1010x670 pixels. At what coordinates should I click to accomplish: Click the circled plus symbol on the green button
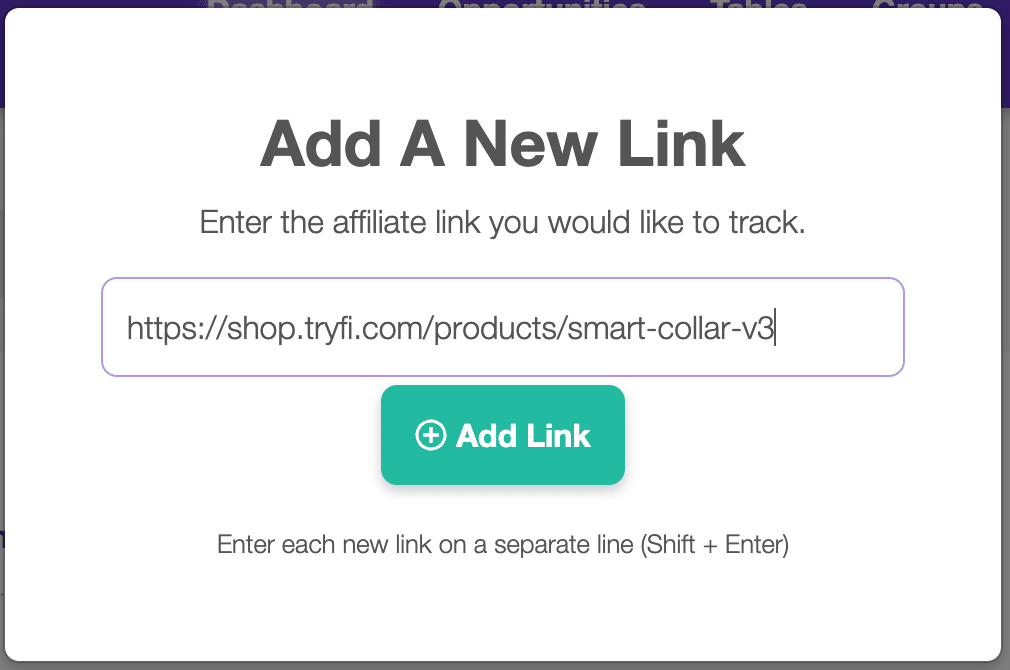[x=430, y=435]
